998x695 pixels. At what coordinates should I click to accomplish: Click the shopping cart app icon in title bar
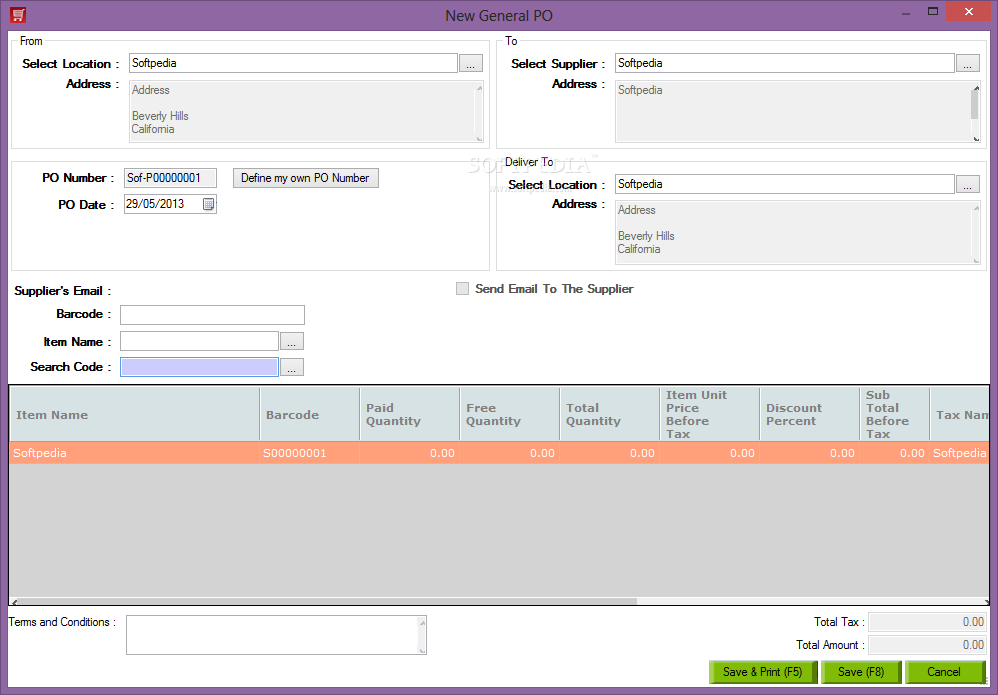(18, 15)
